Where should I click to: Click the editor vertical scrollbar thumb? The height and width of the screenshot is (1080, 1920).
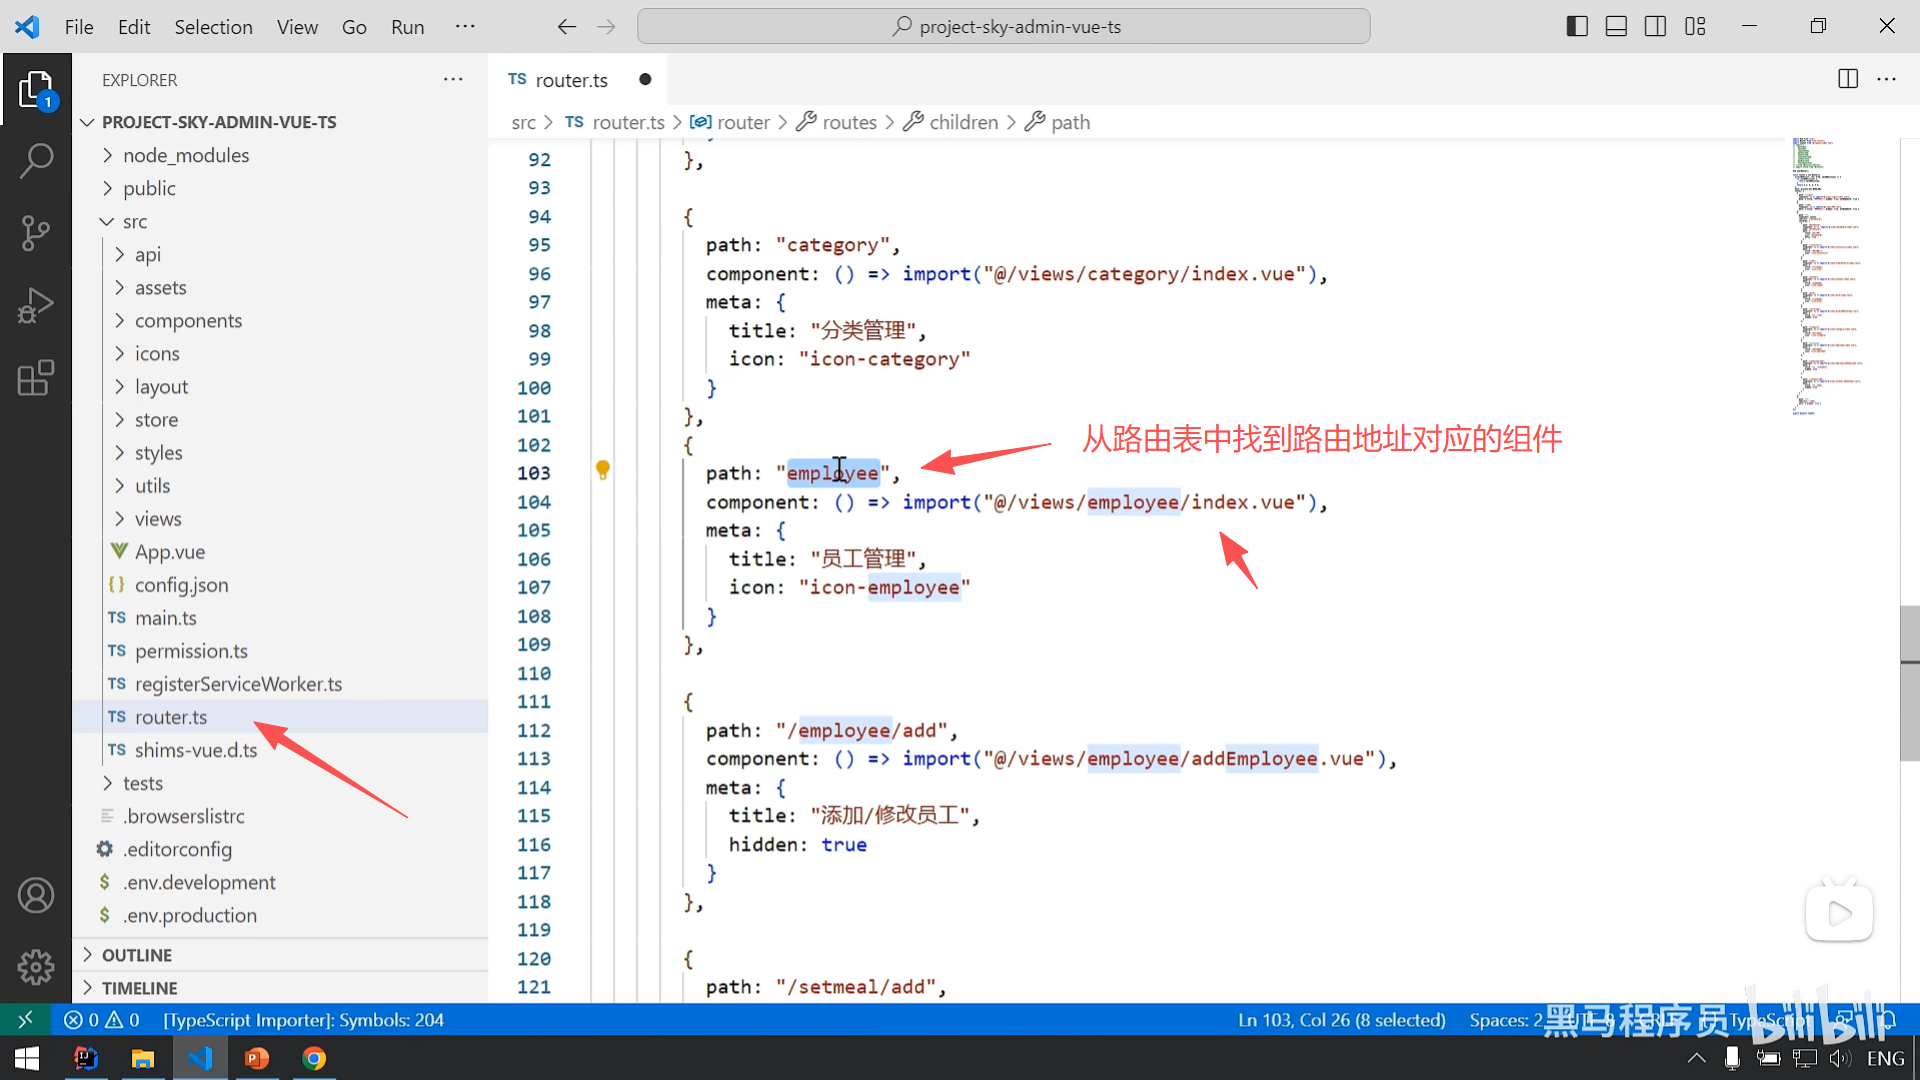pos(1909,684)
